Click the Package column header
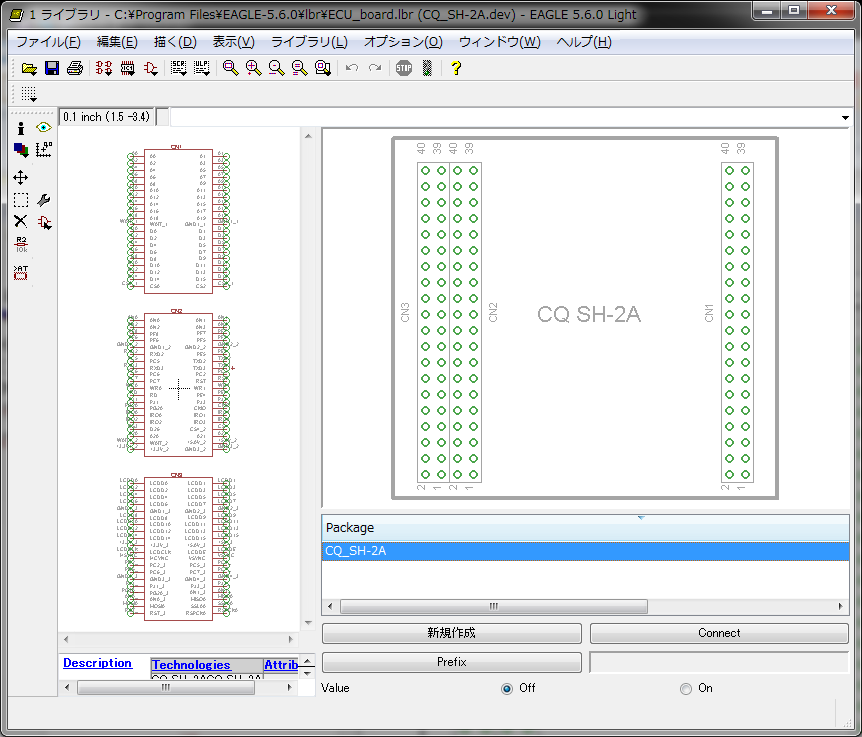Image resolution: width=862 pixels, height=737 pixels. click(585, 528)
